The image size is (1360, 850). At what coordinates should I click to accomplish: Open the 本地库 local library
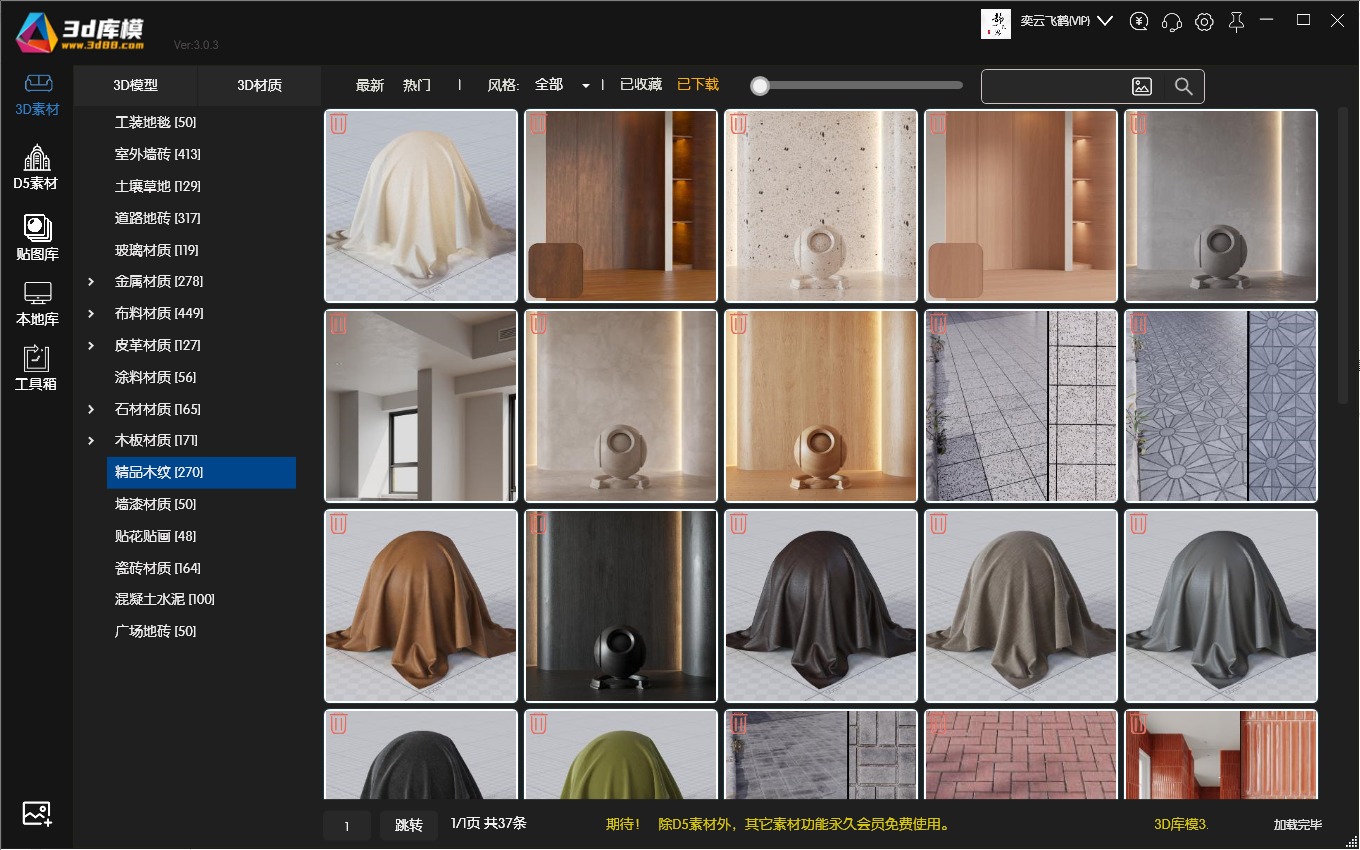(x=37, y=305)
